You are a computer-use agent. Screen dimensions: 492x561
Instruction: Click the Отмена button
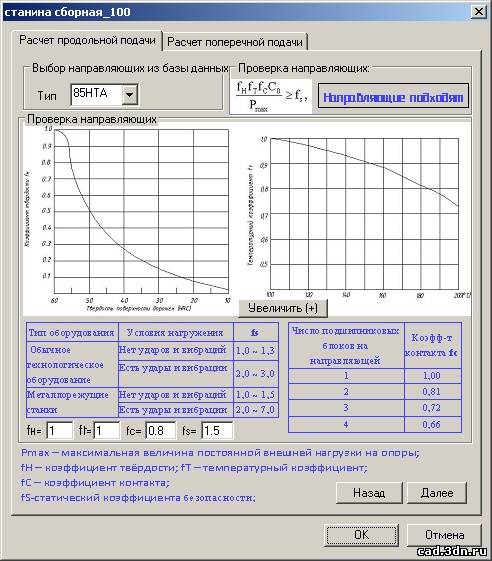(x=444, y=535)
